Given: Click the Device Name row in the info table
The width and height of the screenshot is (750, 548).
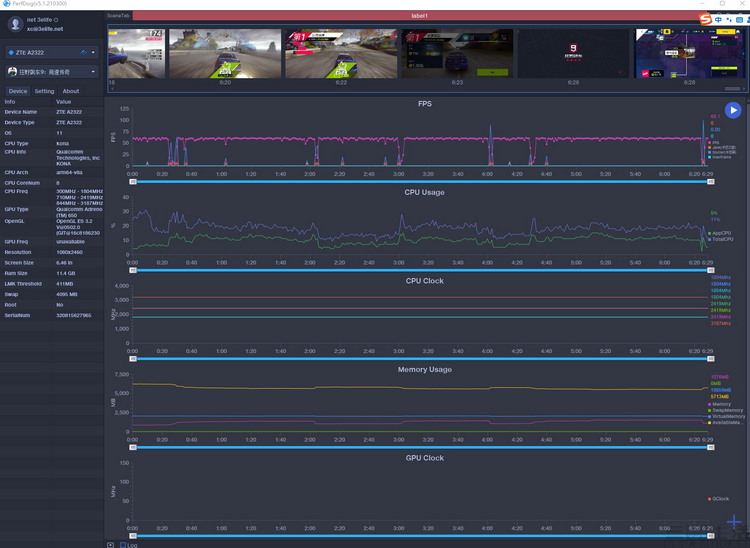Looking at the screenshot, I should point(52,112).
